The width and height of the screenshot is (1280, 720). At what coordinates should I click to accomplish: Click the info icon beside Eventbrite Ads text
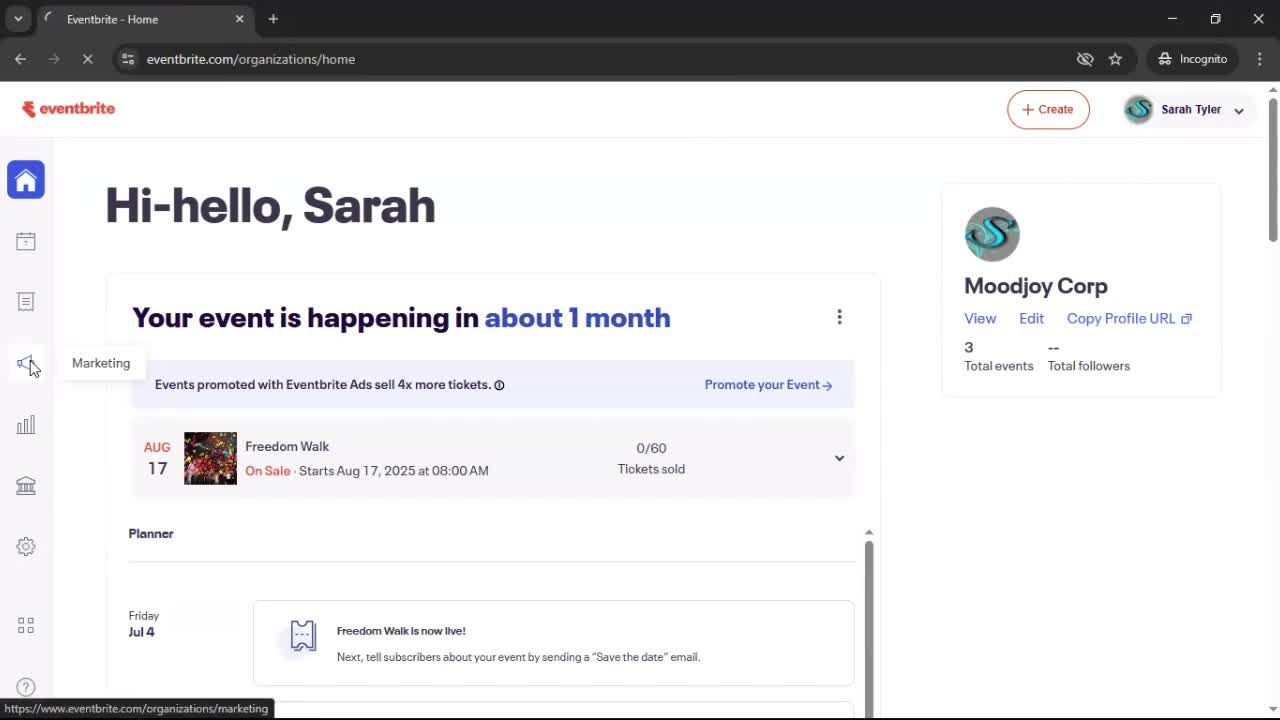pos(499,385)
